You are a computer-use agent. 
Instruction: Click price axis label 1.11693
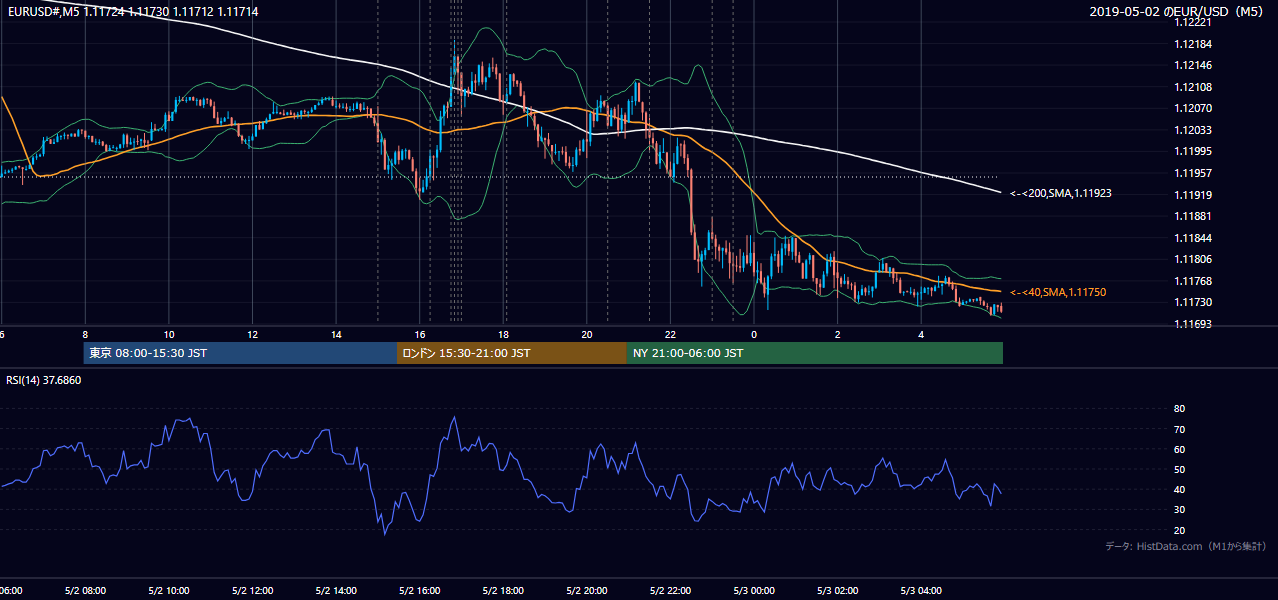point(1193,324)
